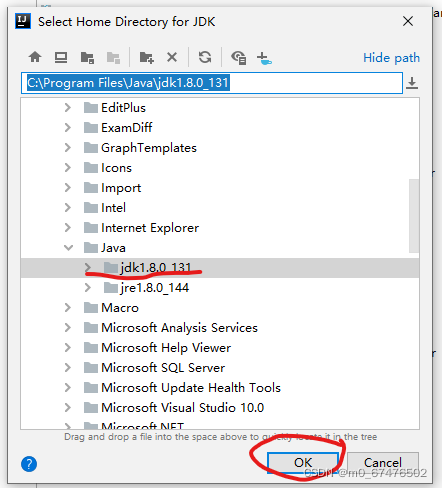This screenshot has height=488, width=442.
Task: Click the tree's vertical scrollbar thumb
Action: point(414,216)
